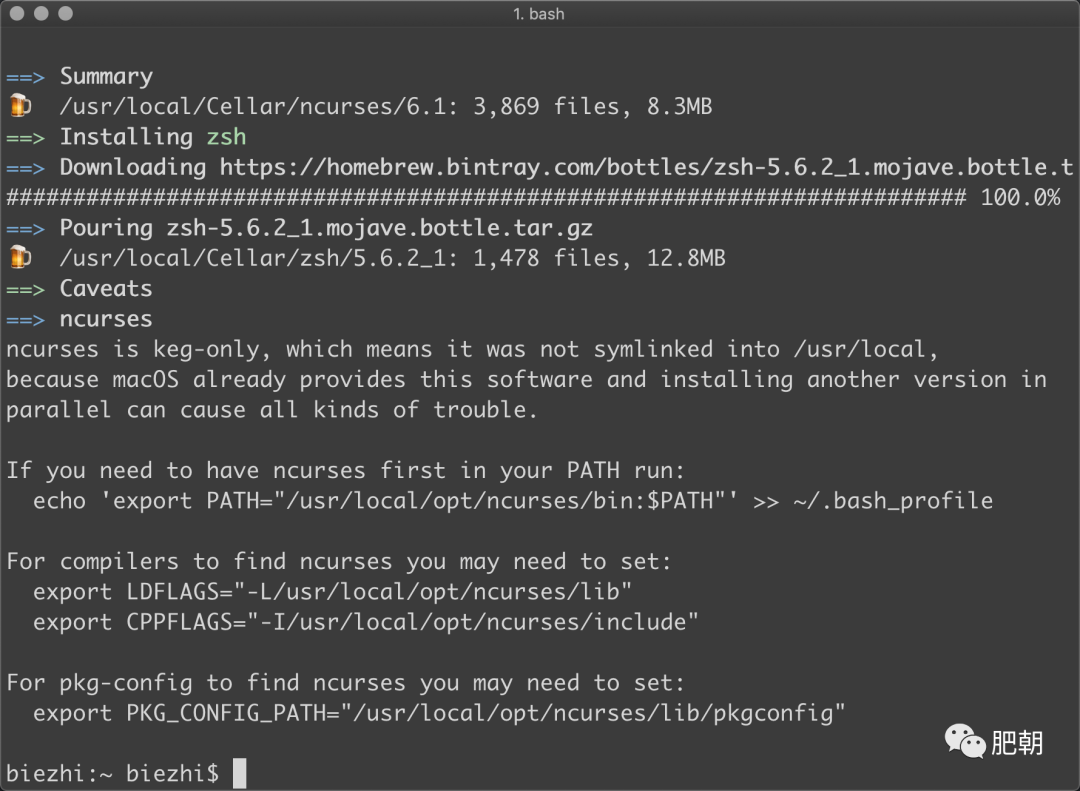Click the export PKG_CONFIG_PATH command line

439,713
